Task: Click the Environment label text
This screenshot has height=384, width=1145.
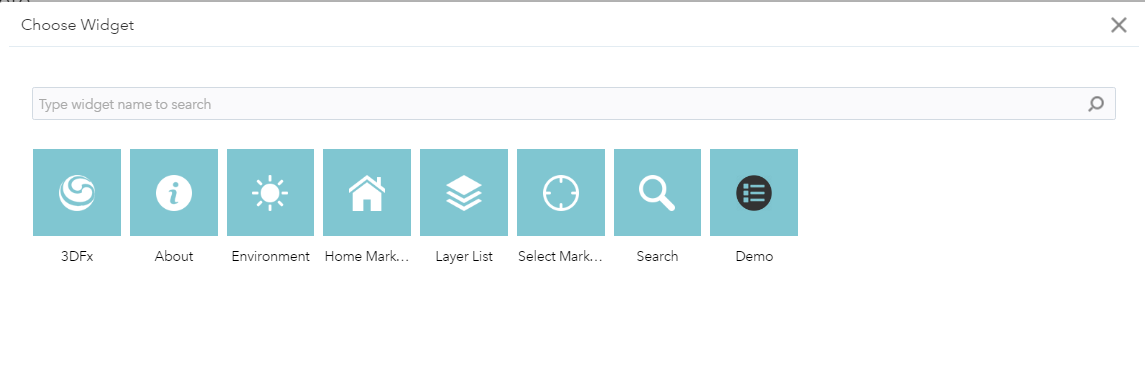Action: click(x=270, y=256)
